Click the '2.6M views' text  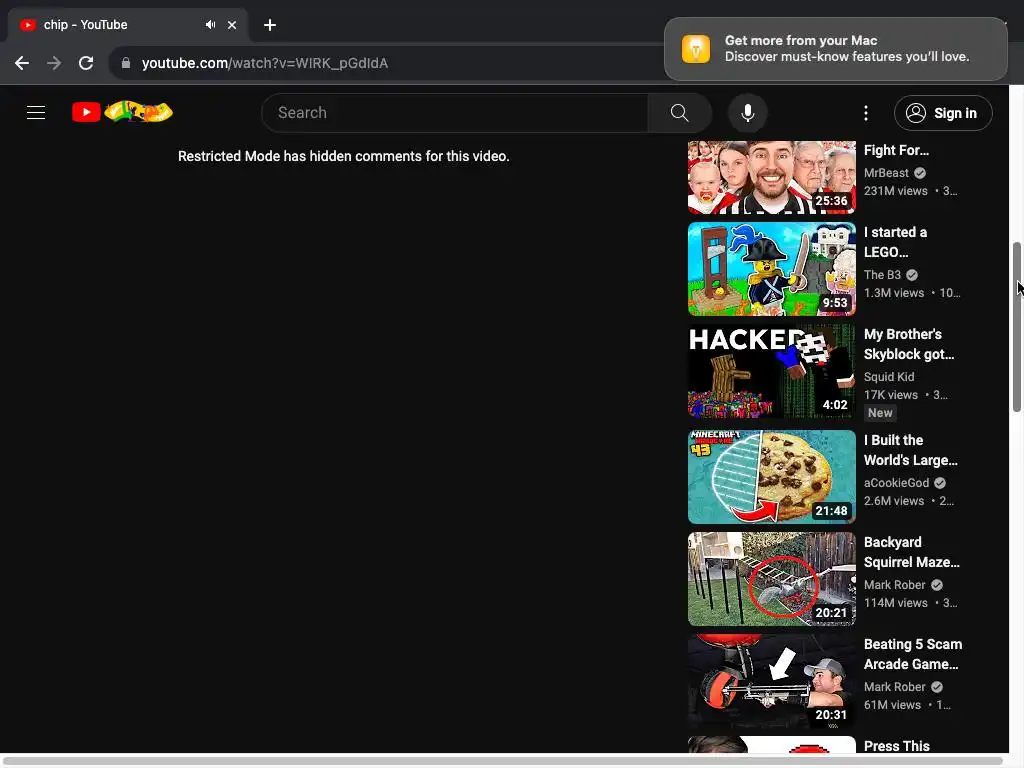(894, 500)
